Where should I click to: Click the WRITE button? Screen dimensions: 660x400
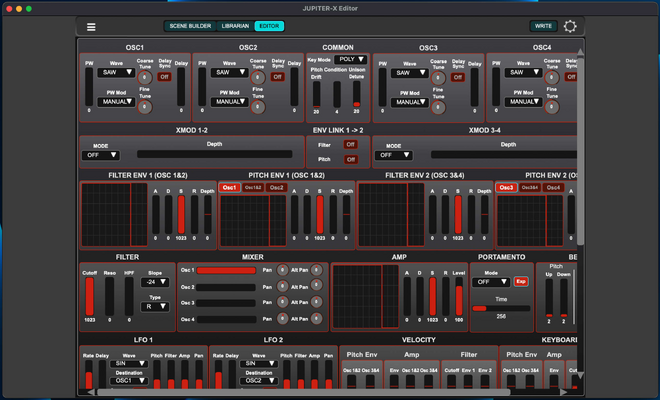pyautogui.click(x=543, y=26)
